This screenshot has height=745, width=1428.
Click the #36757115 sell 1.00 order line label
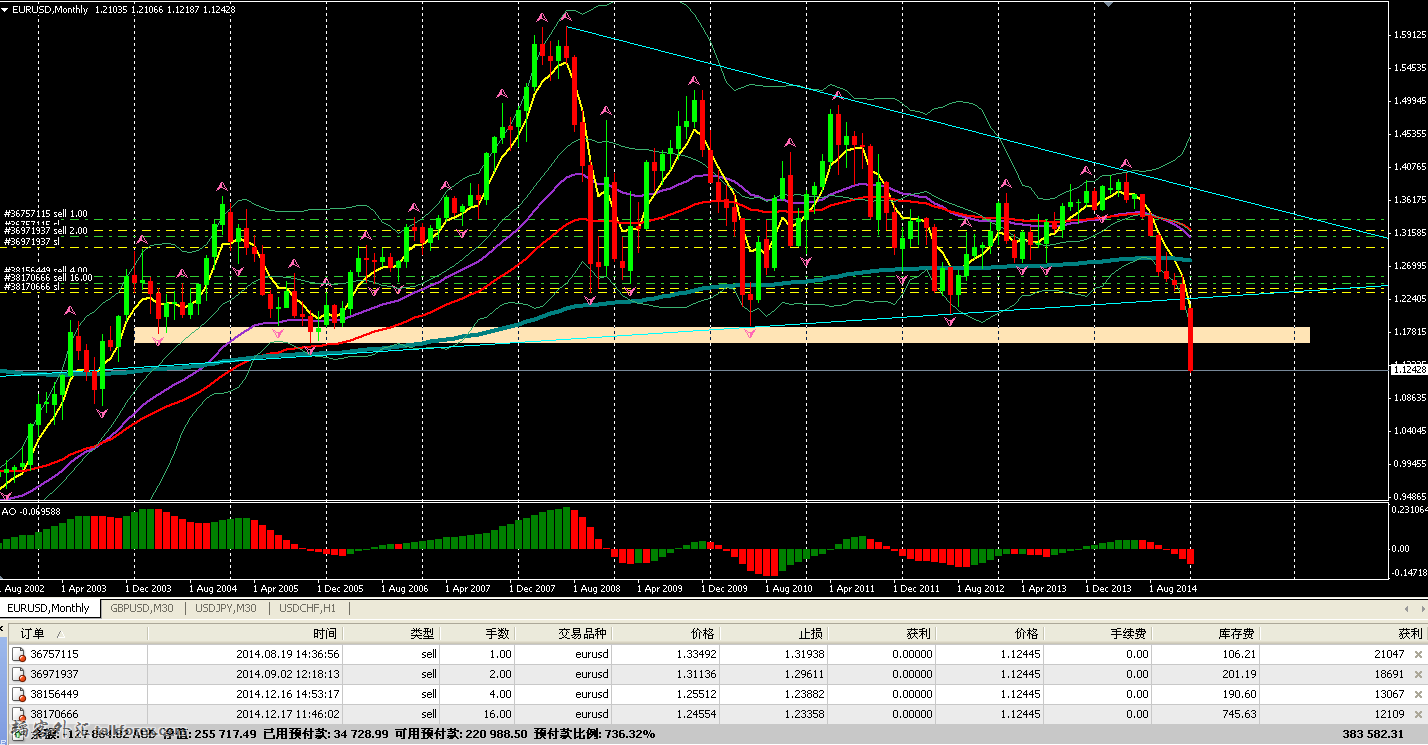pyautogui.click(x=46, y=214)
